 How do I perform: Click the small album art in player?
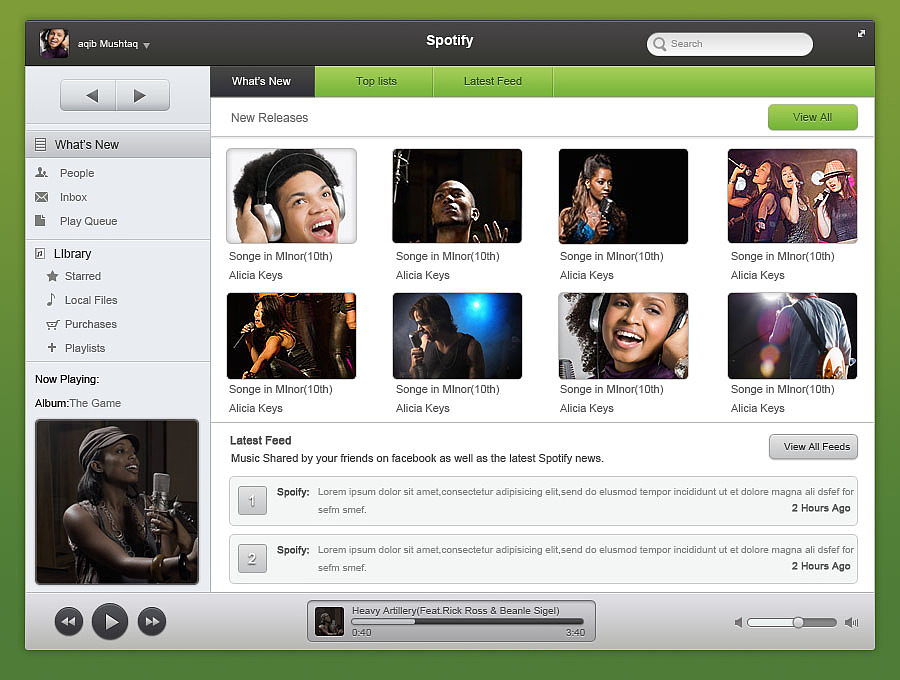(329, 621)
